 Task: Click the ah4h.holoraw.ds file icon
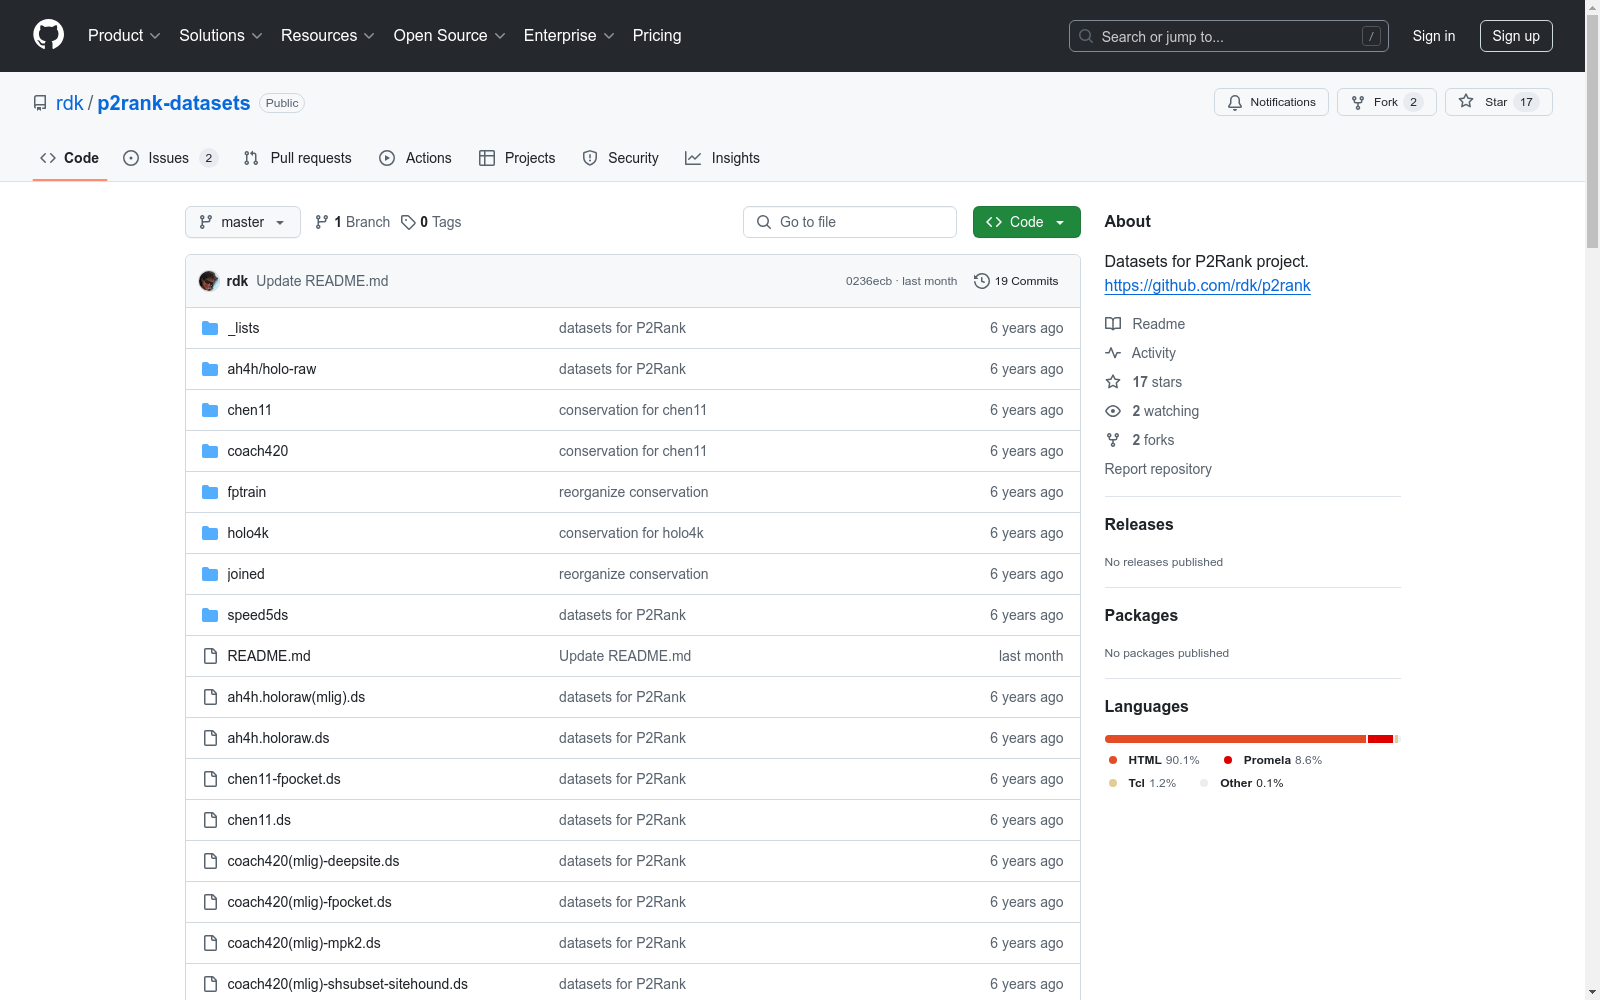tap(210, 738)
